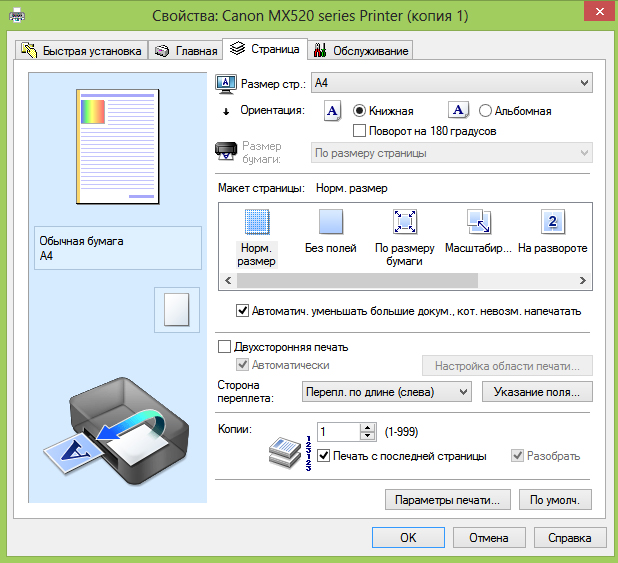The height and width of the screenshot is (563, 618).
Task: Switch to the Быстрая установка tab
Action: (82, 50)
